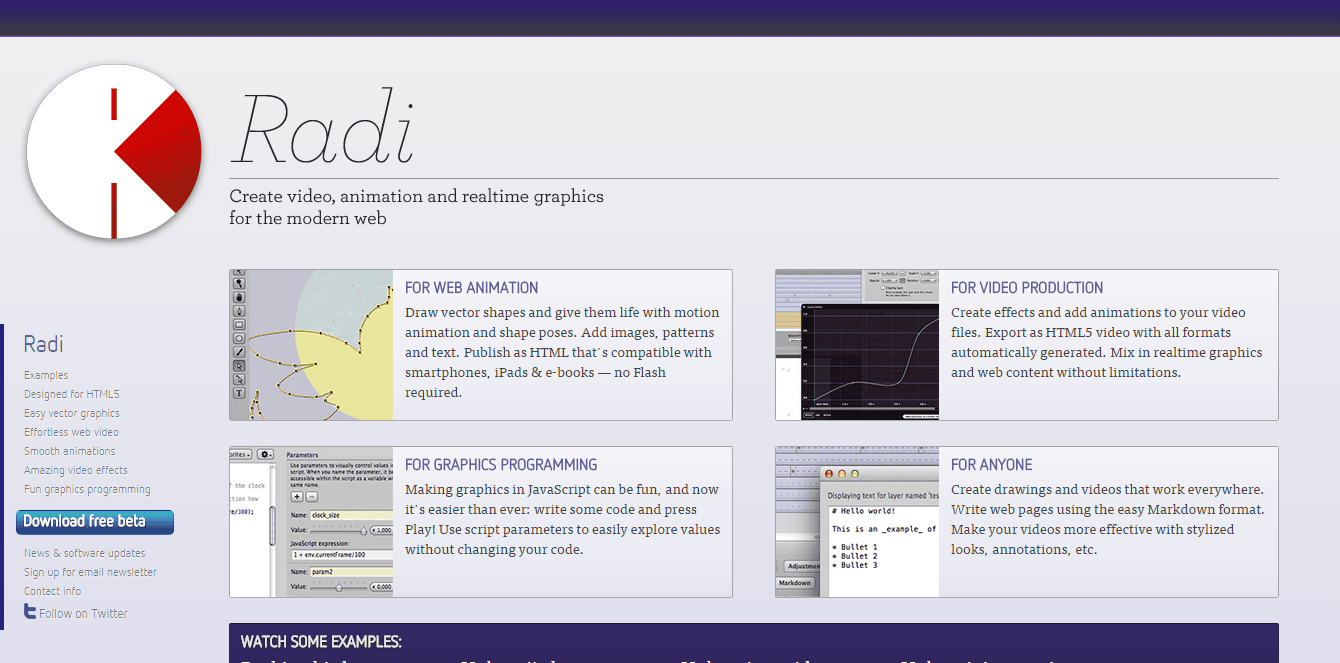
Task: Open the Amazing video effects link
Action: pyautogui.click(x=76, y=470)
